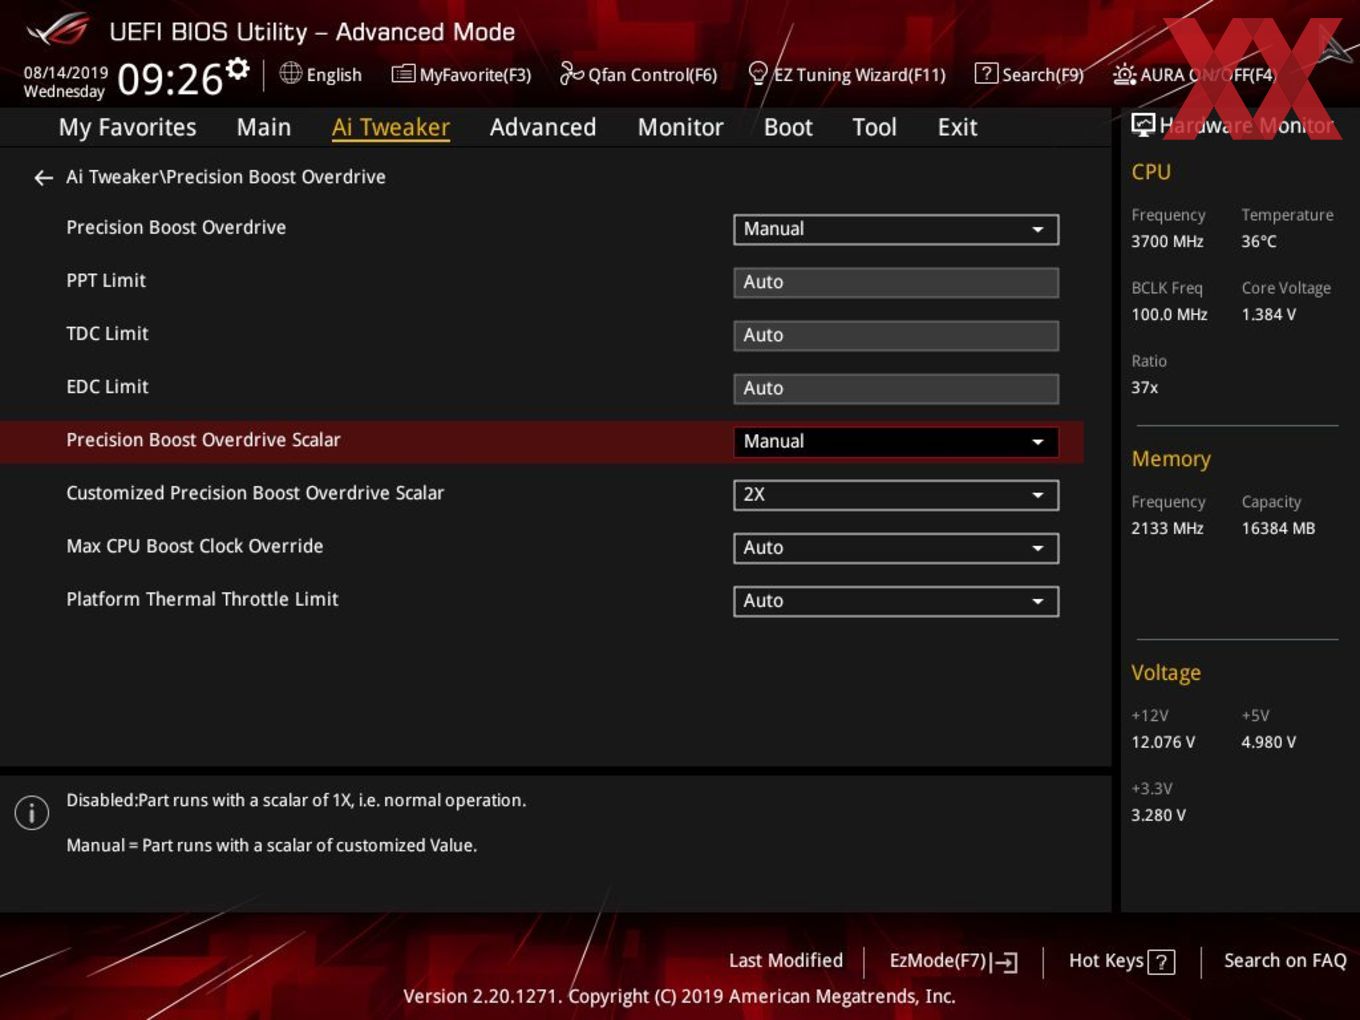The width and height of the screenshot is (1360, 1020).
Task: Click the EDC Limit input field
Action: [x=896, y=388]
